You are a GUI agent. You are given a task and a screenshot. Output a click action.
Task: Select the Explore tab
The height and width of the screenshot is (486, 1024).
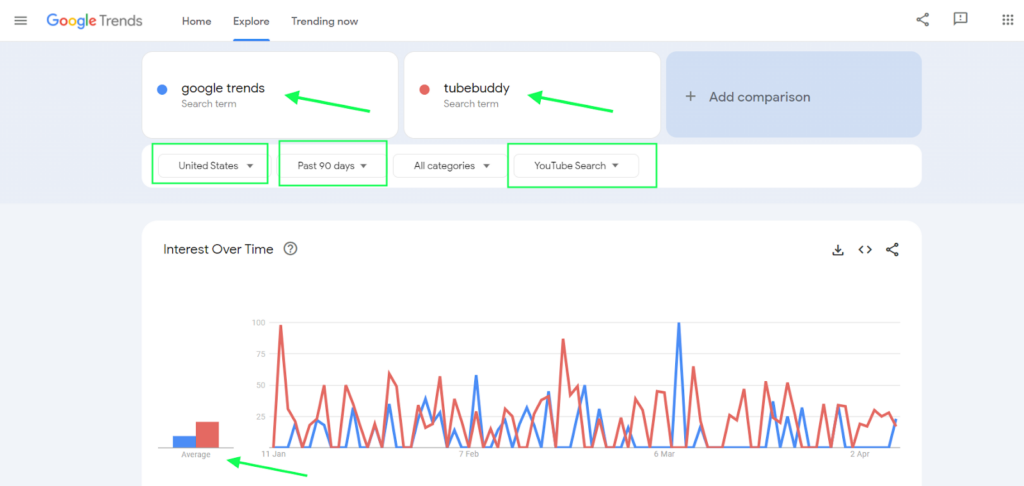(x=251, y=21)
